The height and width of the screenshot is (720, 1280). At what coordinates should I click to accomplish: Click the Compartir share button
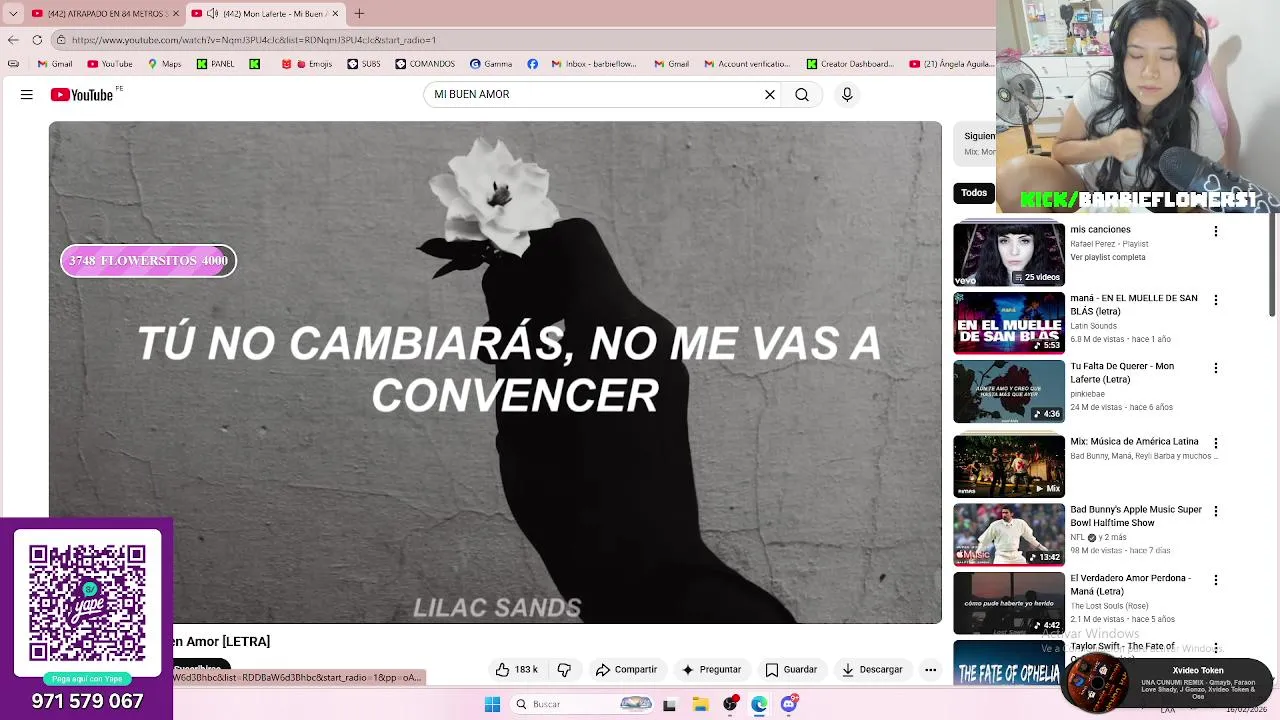[626, 670]
